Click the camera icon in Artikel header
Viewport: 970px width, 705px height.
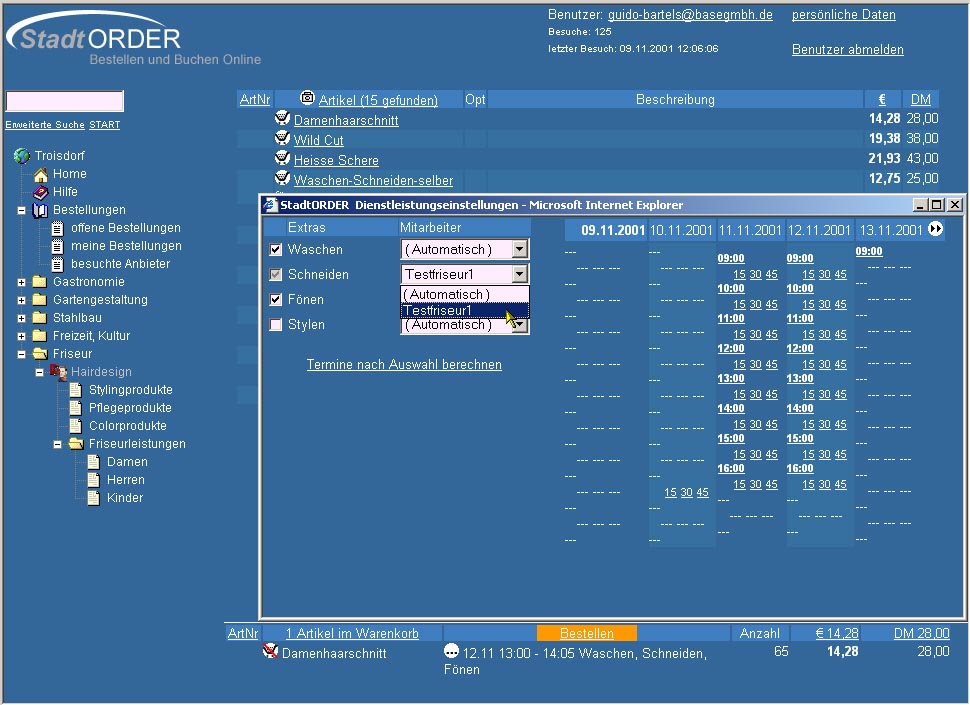point(307,98)
